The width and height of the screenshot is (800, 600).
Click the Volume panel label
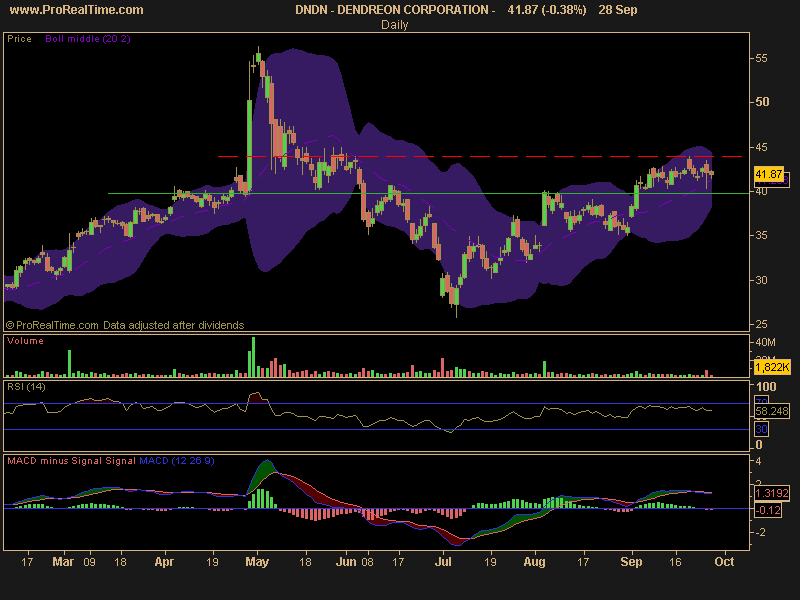pos(26,341)
